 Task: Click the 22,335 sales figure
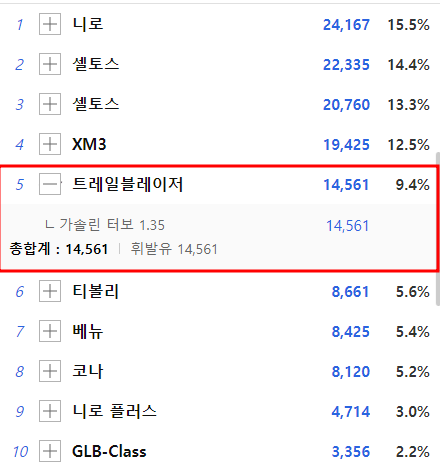tap(346, 65)
